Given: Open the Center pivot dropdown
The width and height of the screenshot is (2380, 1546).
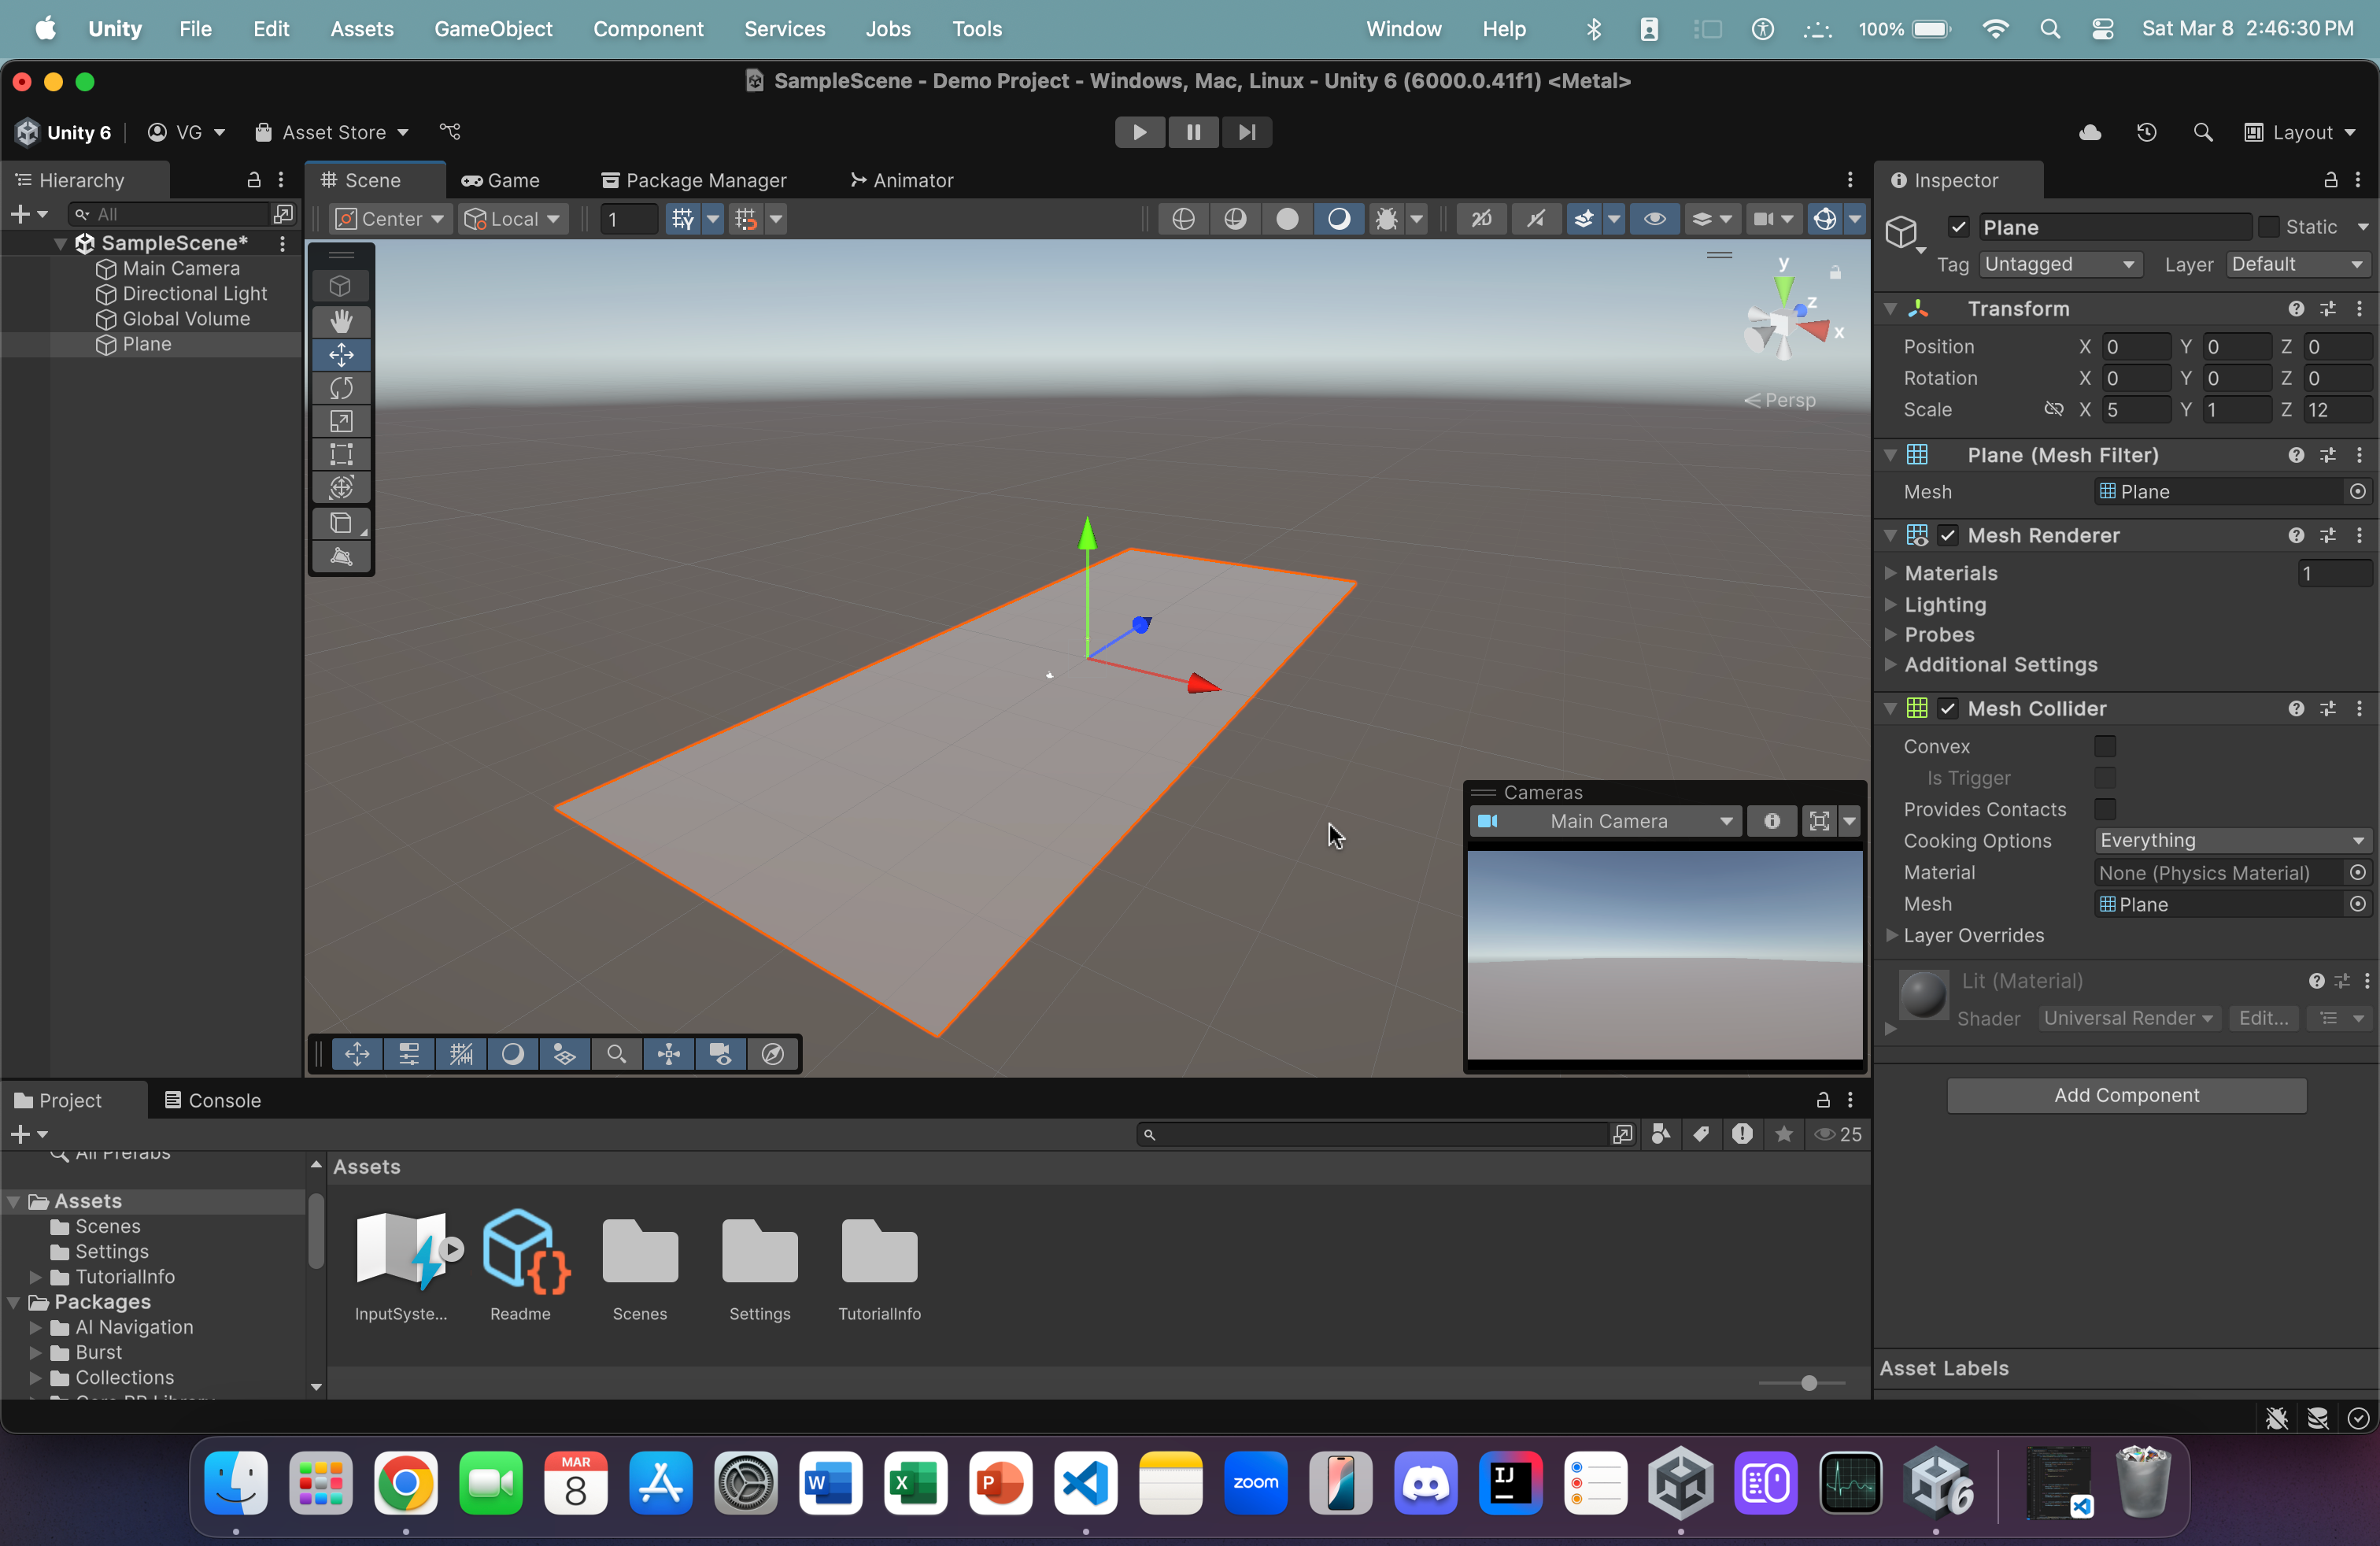Looking at the screenshot, I should tap(389, 218).
